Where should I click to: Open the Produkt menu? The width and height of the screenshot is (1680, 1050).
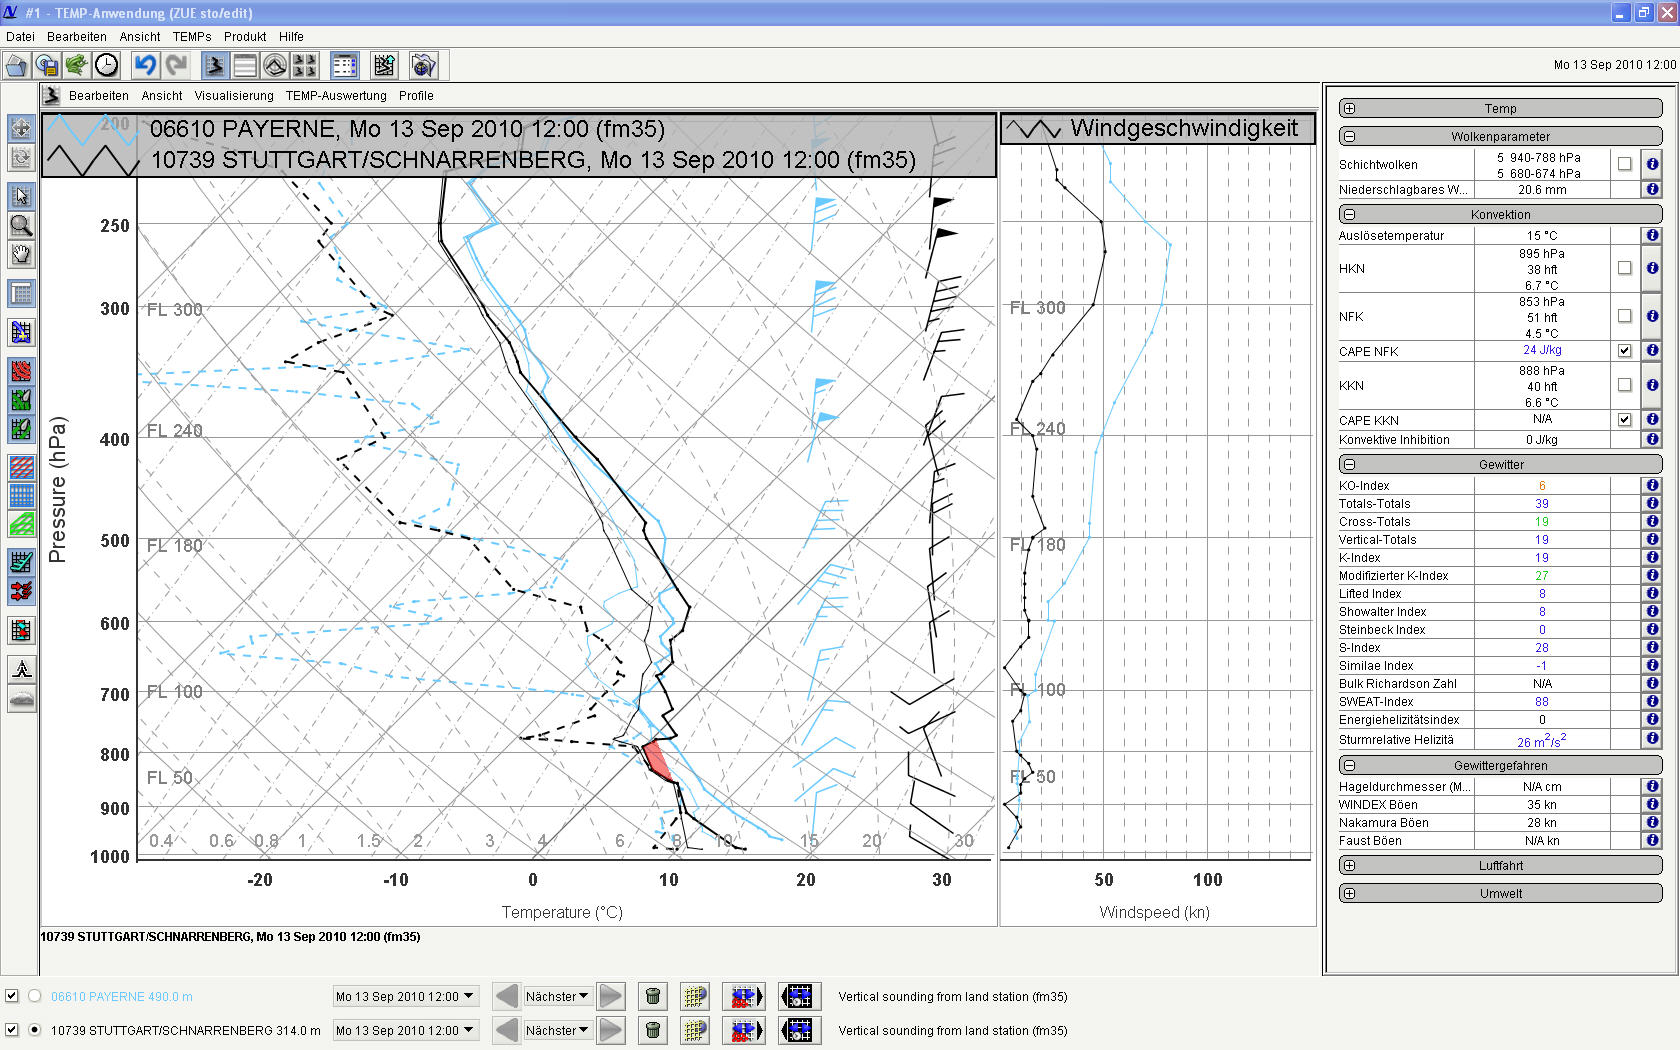coord(245,37)
